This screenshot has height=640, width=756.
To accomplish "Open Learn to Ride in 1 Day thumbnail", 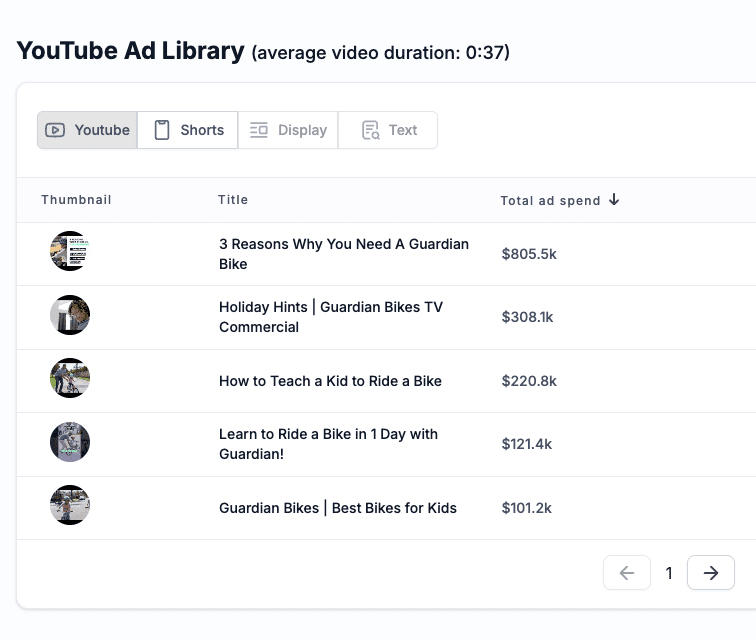I will click(70, 442).
